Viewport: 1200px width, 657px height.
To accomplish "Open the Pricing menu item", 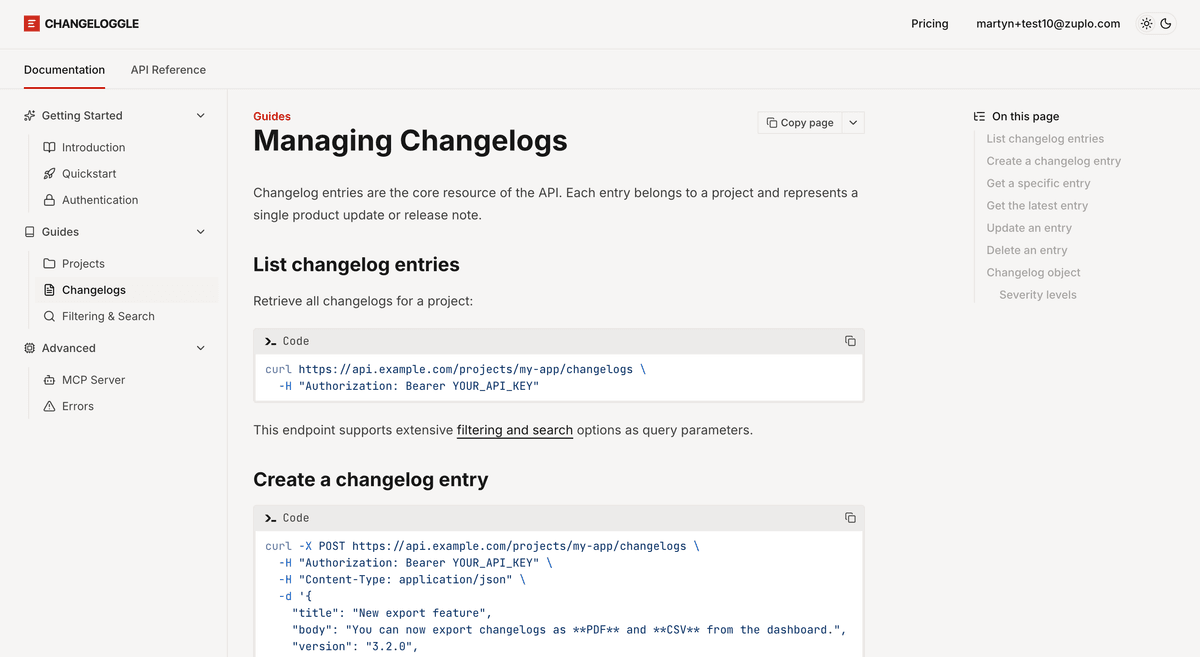I will click(929, 23).
